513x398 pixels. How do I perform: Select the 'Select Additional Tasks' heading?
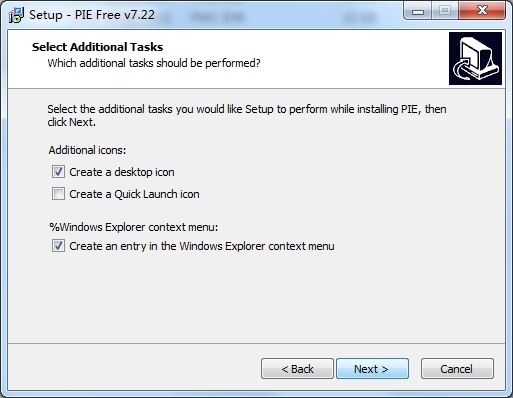click(97, 47)
